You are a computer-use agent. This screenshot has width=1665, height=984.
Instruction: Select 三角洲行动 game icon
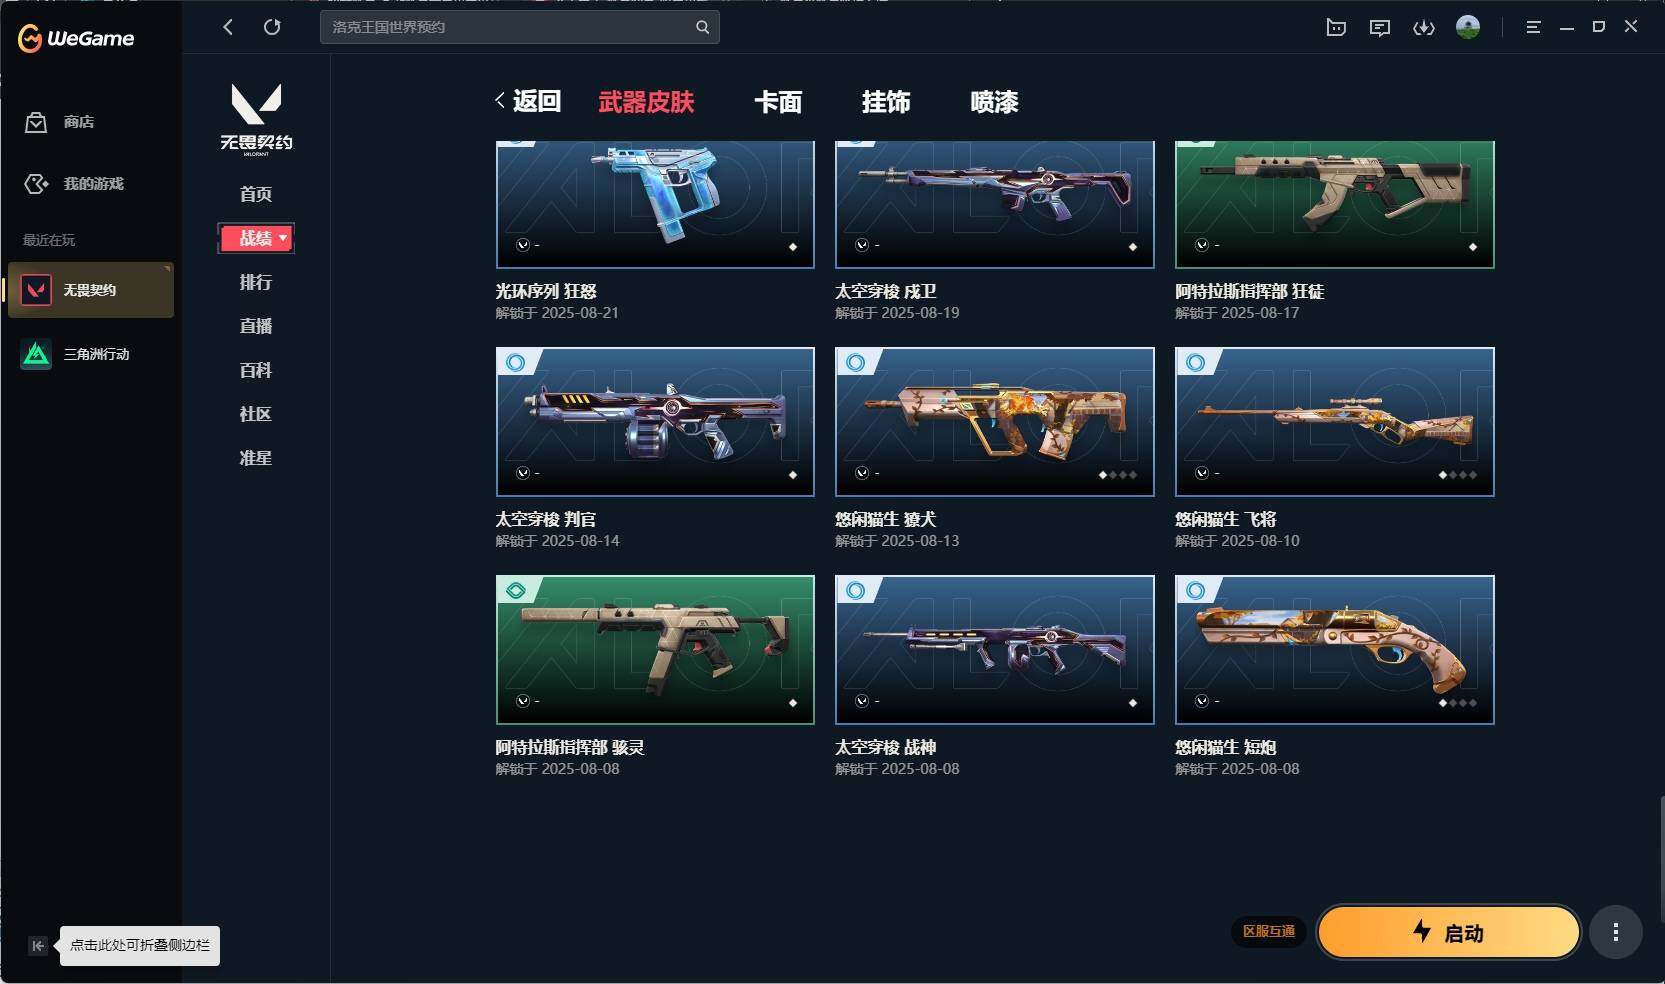tap(36, 354)
